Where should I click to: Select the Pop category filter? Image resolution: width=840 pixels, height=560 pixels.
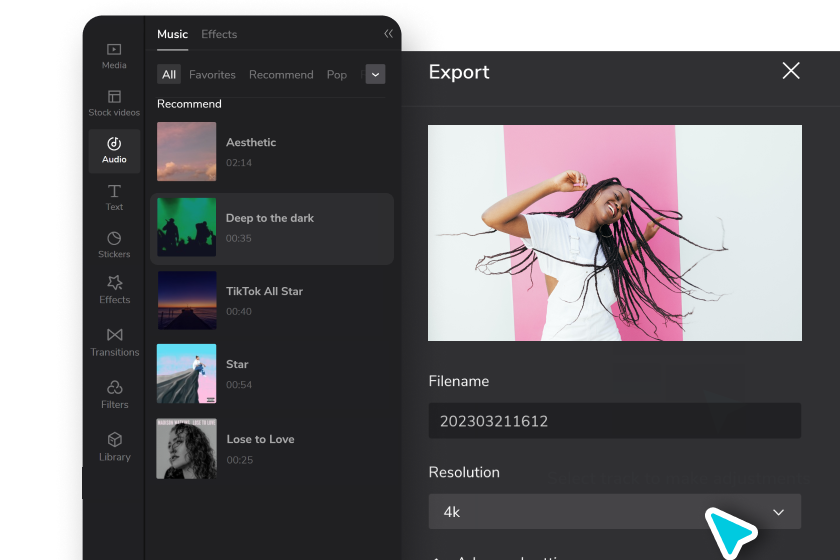click(337, 75)
